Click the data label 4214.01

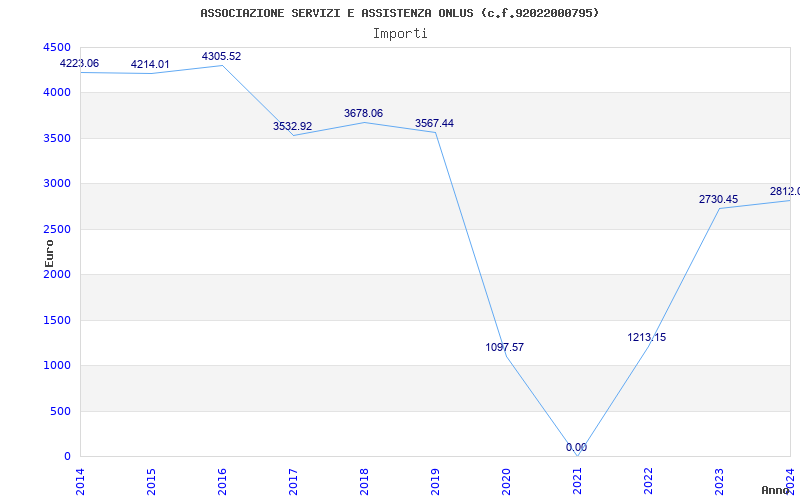click(x=150, y=65)
